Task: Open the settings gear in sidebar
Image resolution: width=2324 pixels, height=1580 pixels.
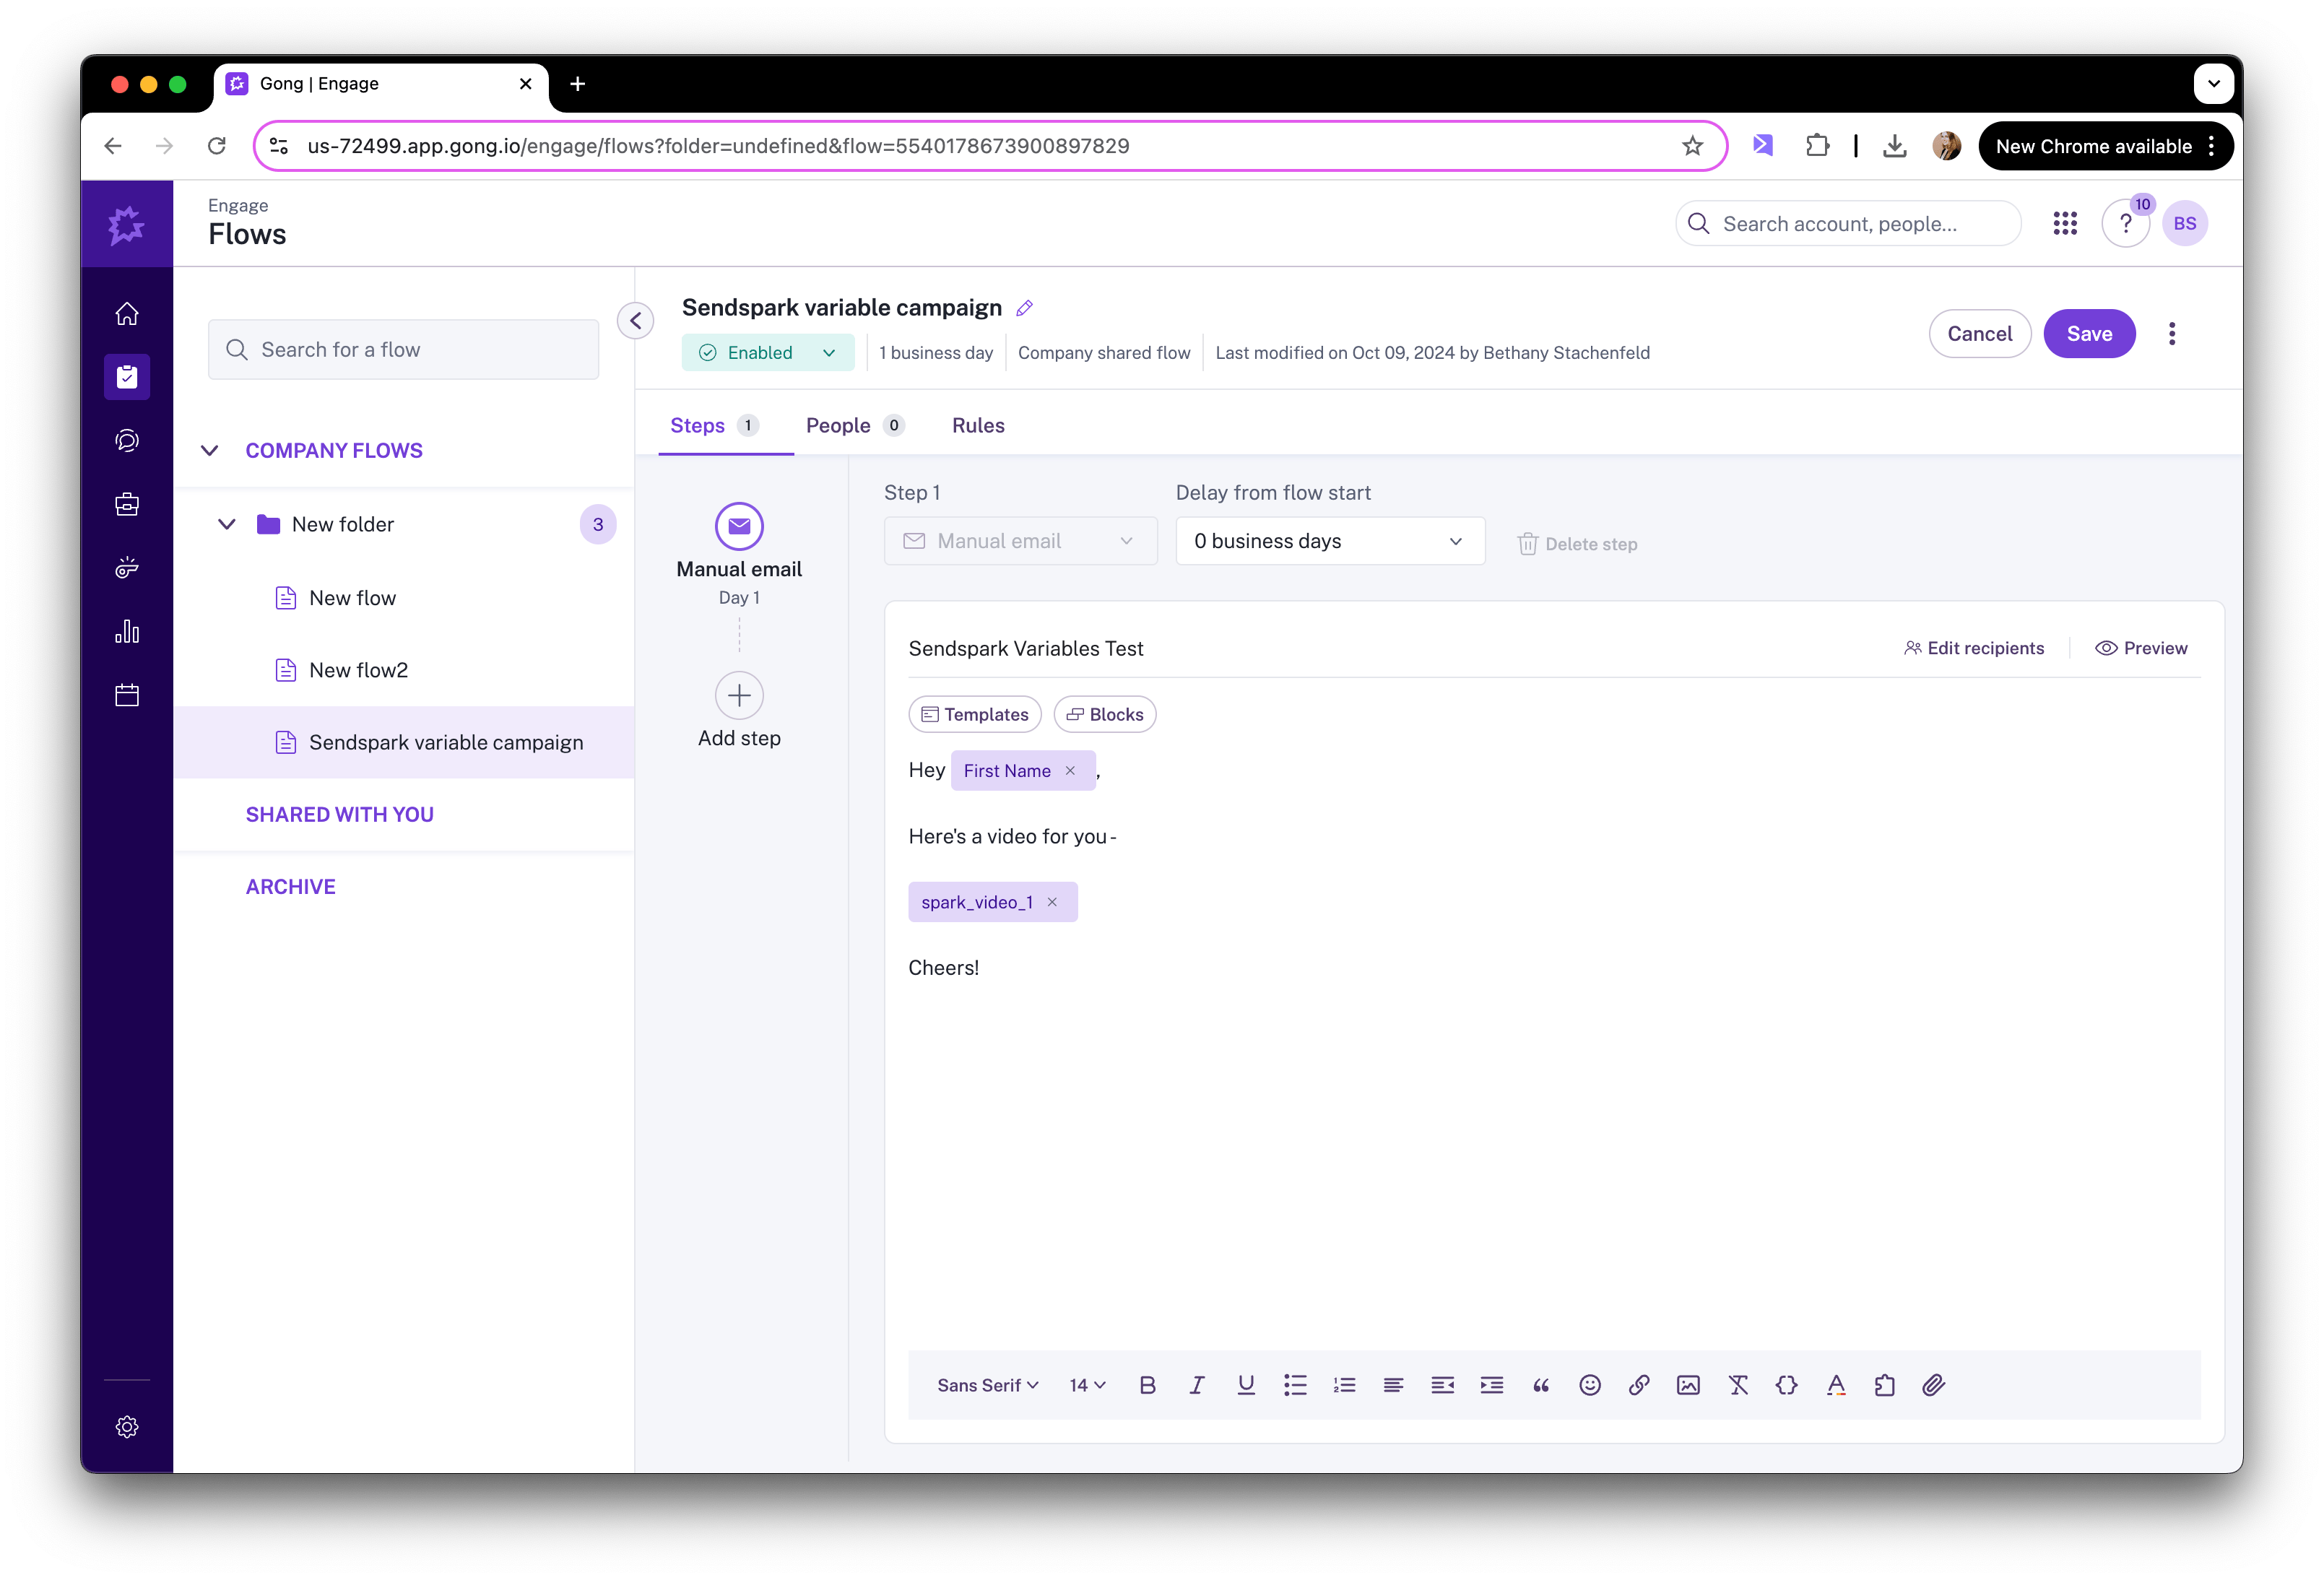Action: tap(127, 1427)
